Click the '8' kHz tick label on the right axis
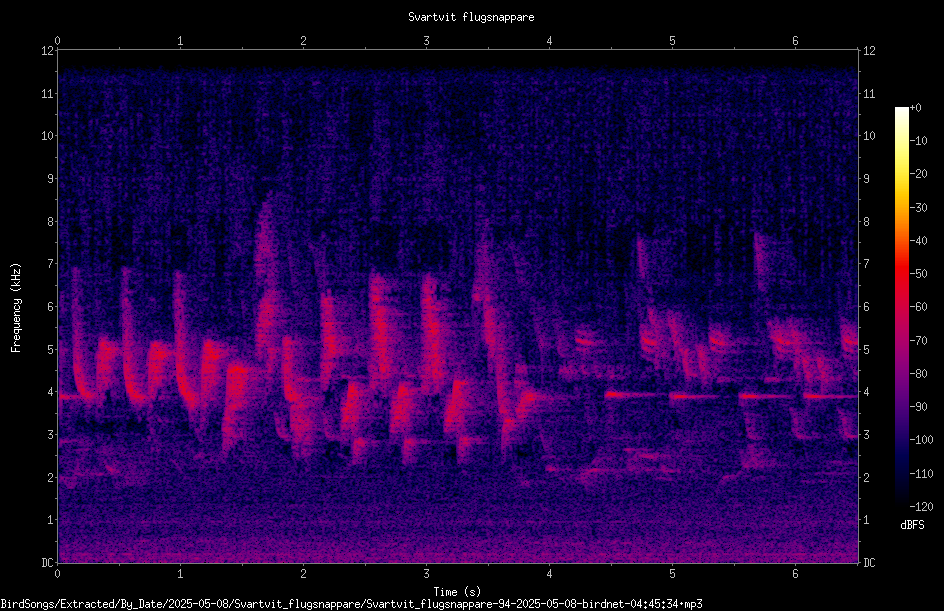Image resolution: width=944 pixels, height=611 pixels. (866, 222)
